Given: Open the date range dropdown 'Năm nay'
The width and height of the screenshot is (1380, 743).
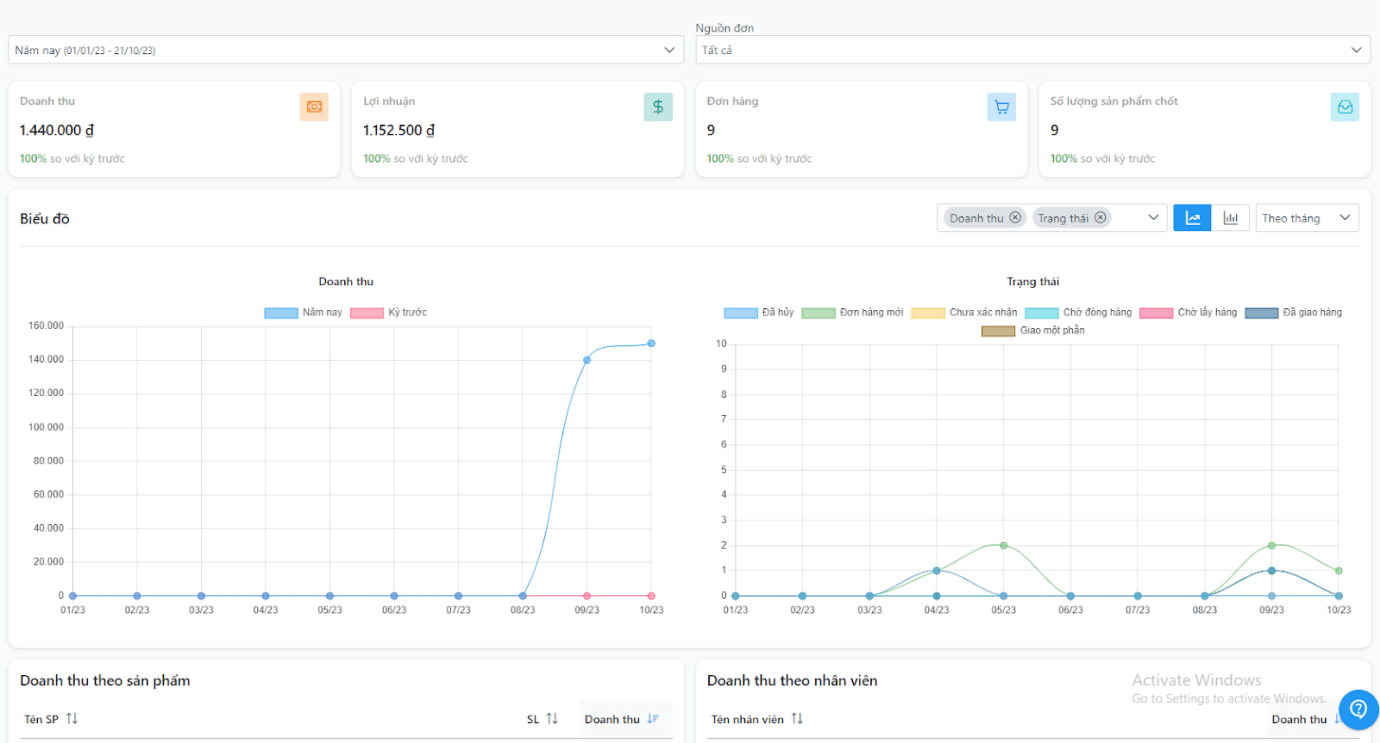Looking at the screenshot, I should tap(345, 50).
